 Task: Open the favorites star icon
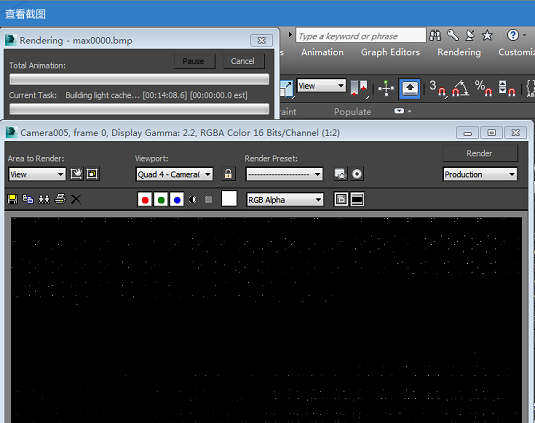pyautogui.click(x=487, y=35)
